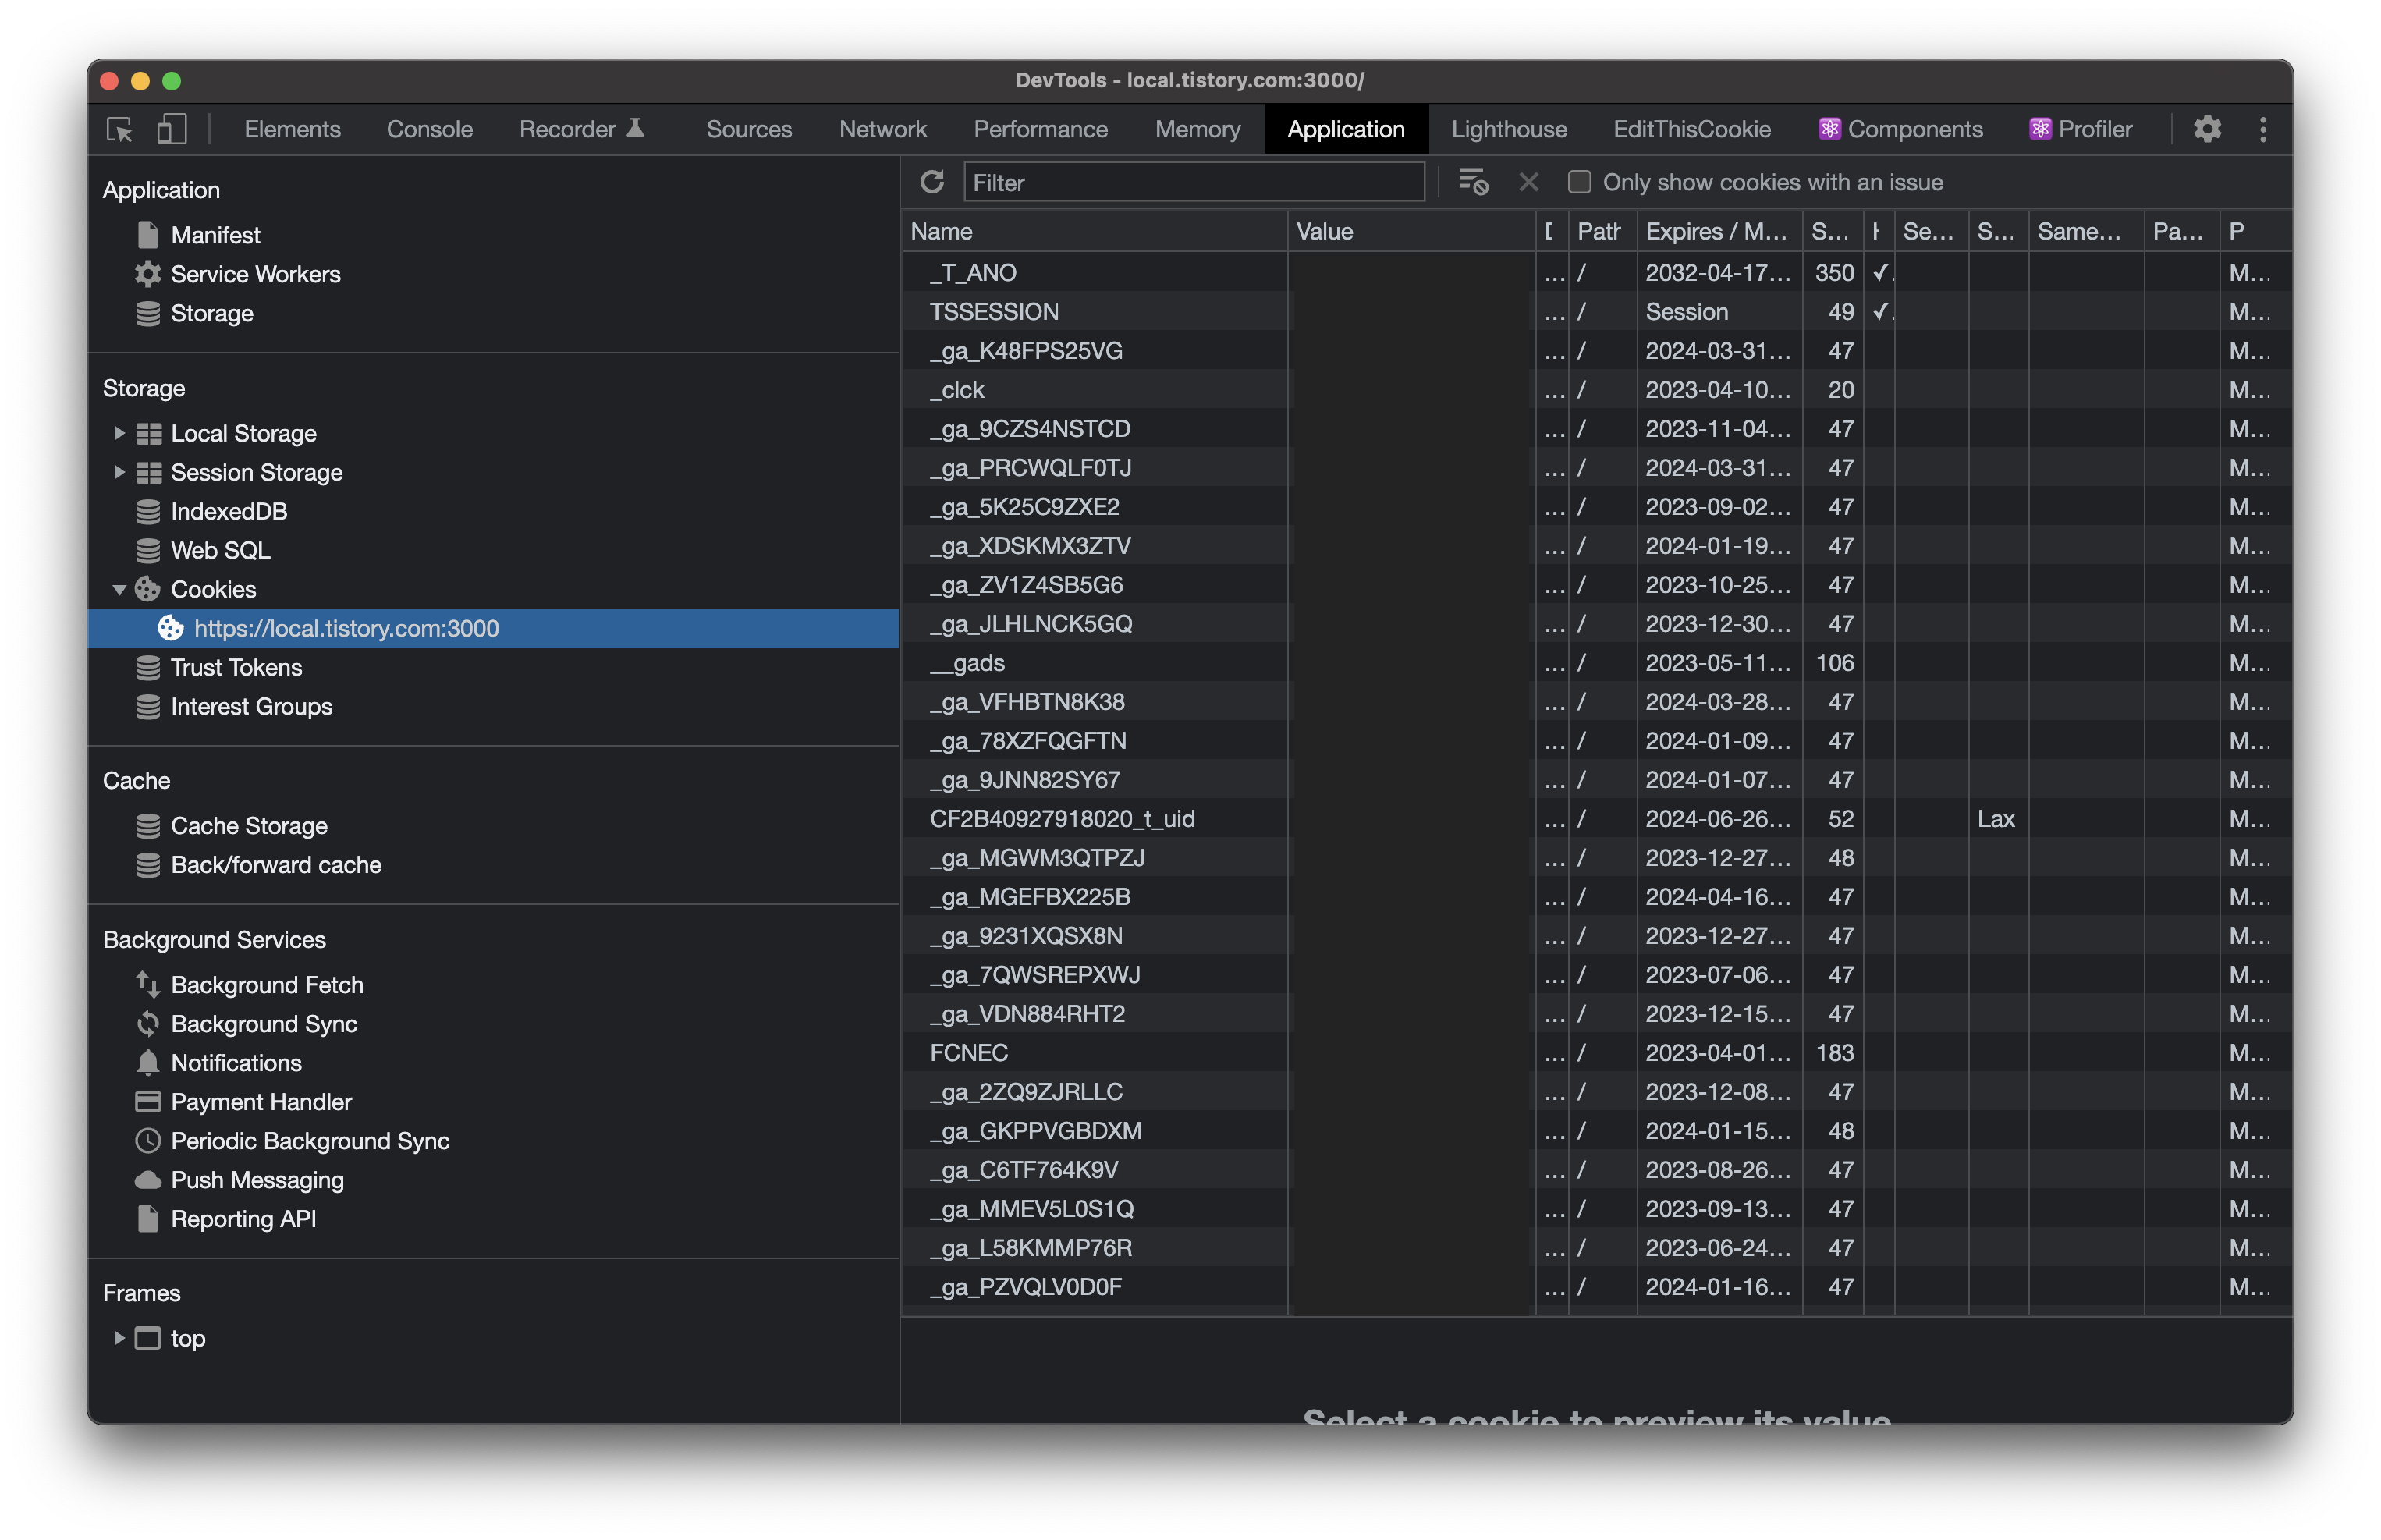The width and height of the screenshot is (2381, 1540).
Task: Open the three-dot customize menu
Action: point(2263,129)
